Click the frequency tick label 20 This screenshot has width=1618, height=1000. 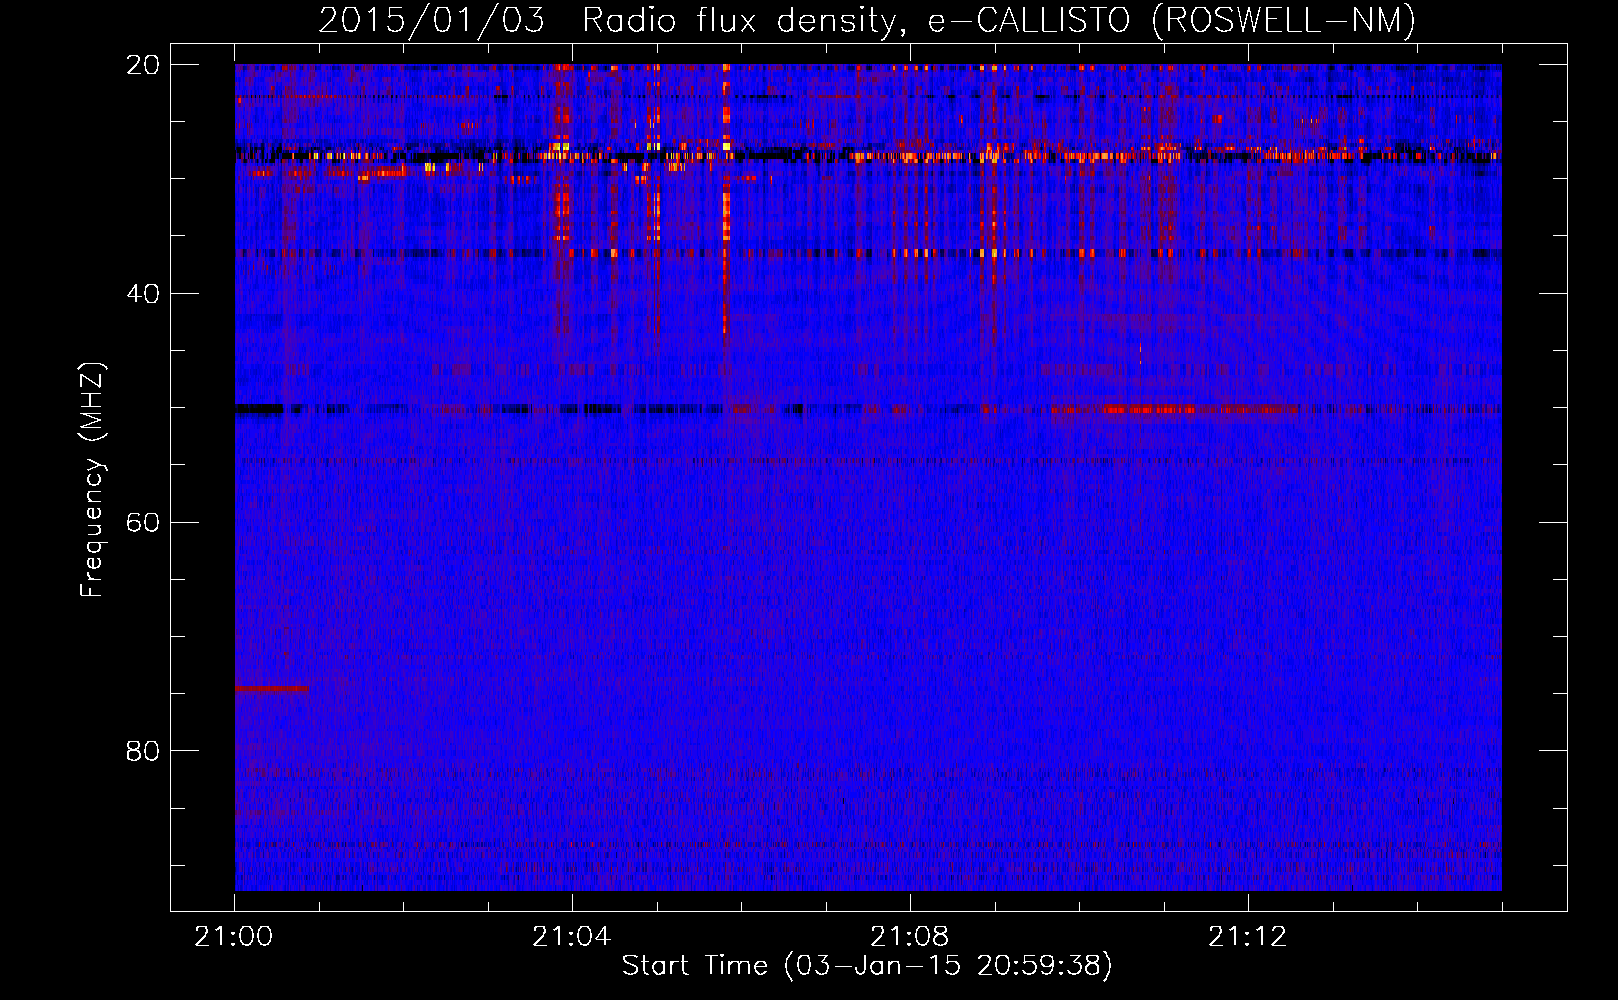(x=143, y=65)
